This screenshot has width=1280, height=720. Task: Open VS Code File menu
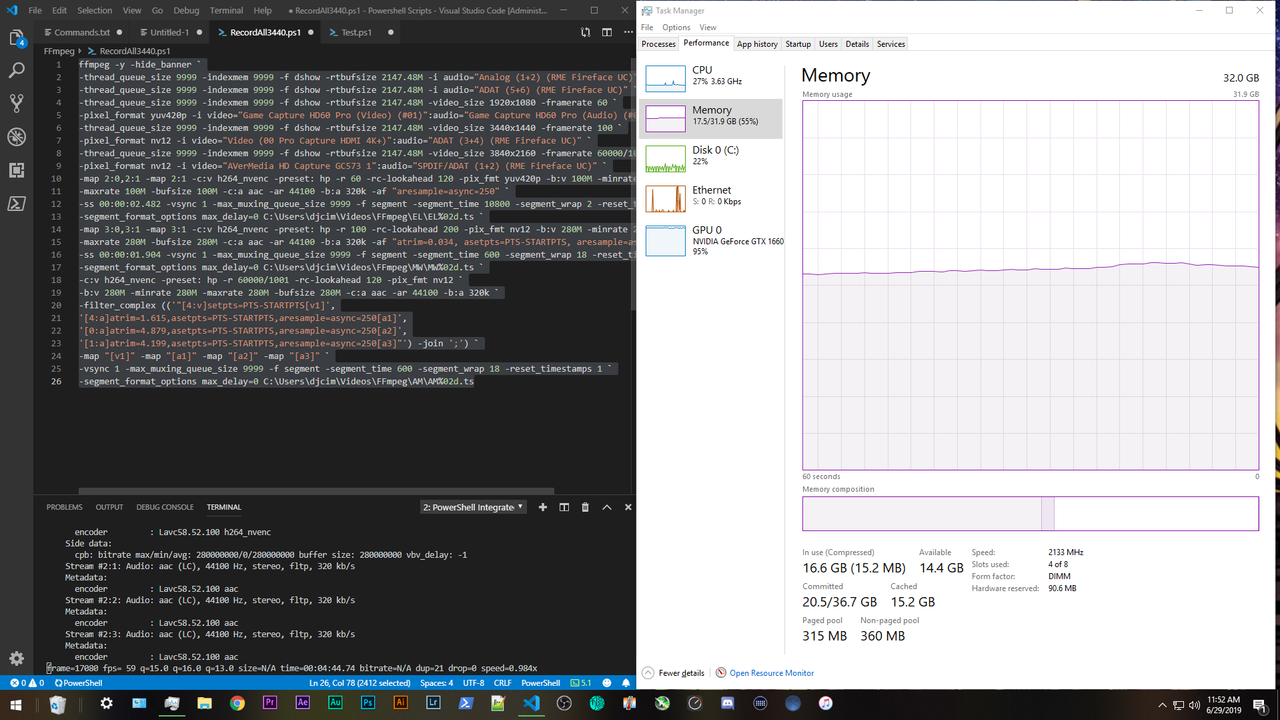35,10
